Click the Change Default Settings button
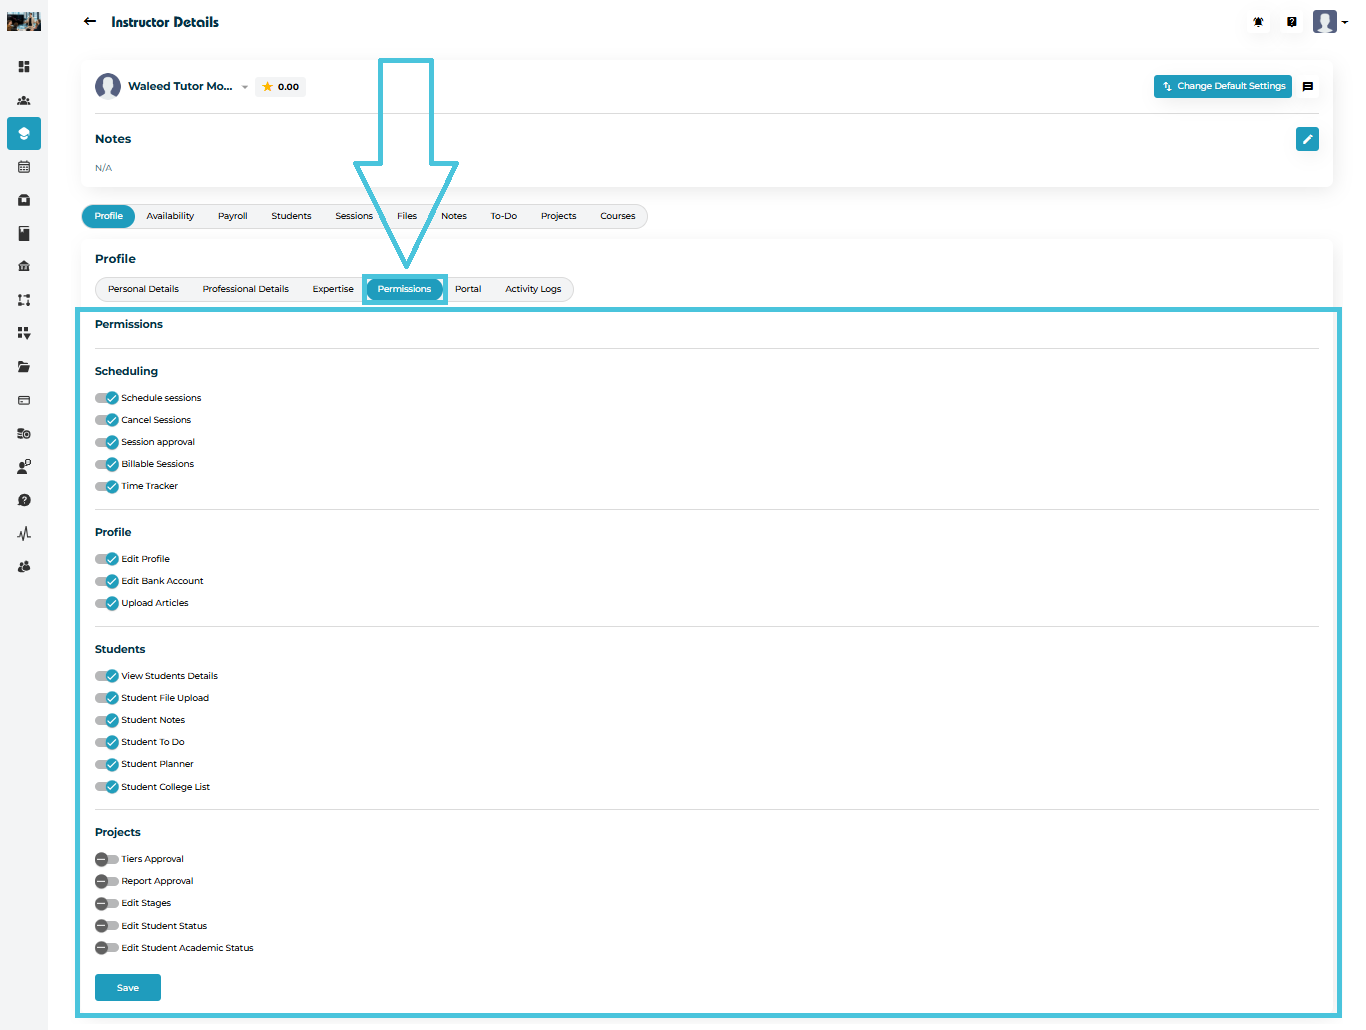This screenshot has height=1030, width=1366. click(x=1222, y=87)
